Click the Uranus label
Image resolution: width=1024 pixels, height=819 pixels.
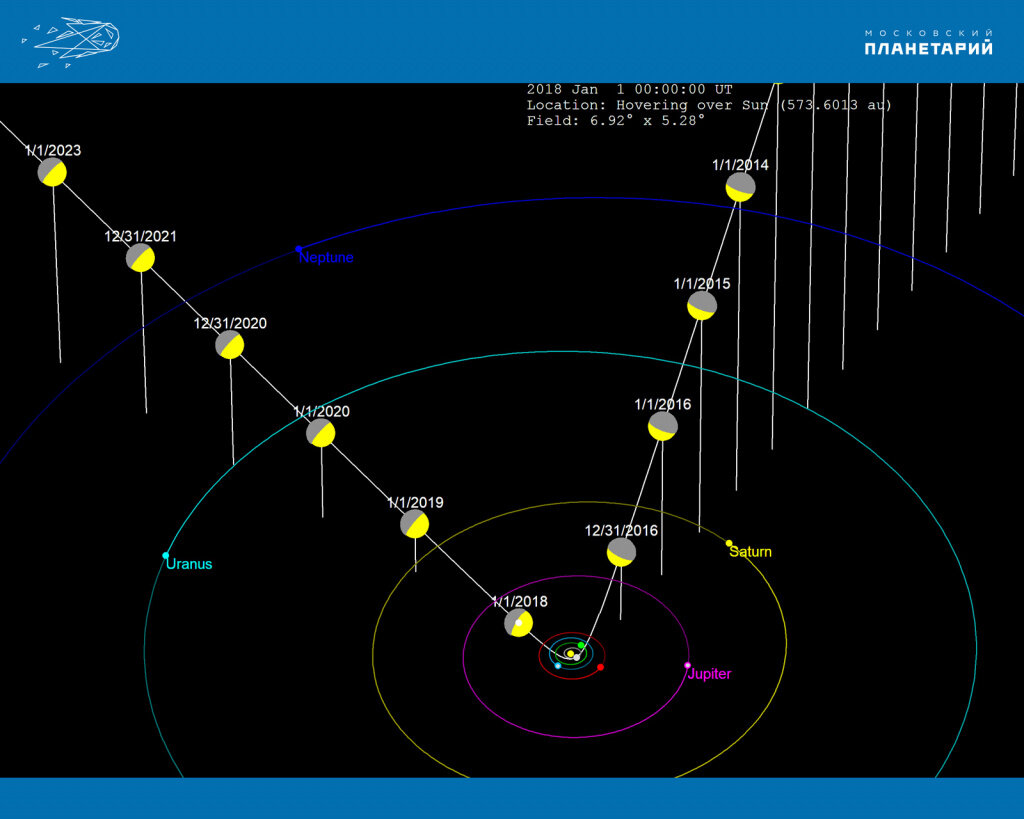(x=189, y=564)
